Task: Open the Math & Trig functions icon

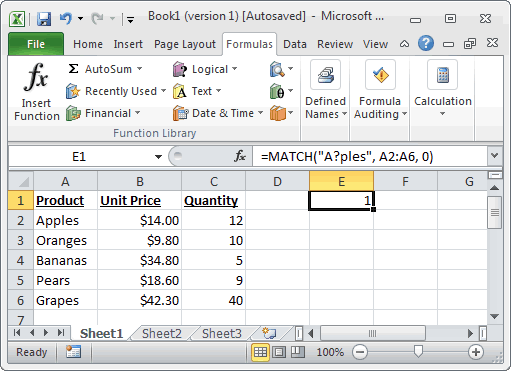Action: click(277, 91)
